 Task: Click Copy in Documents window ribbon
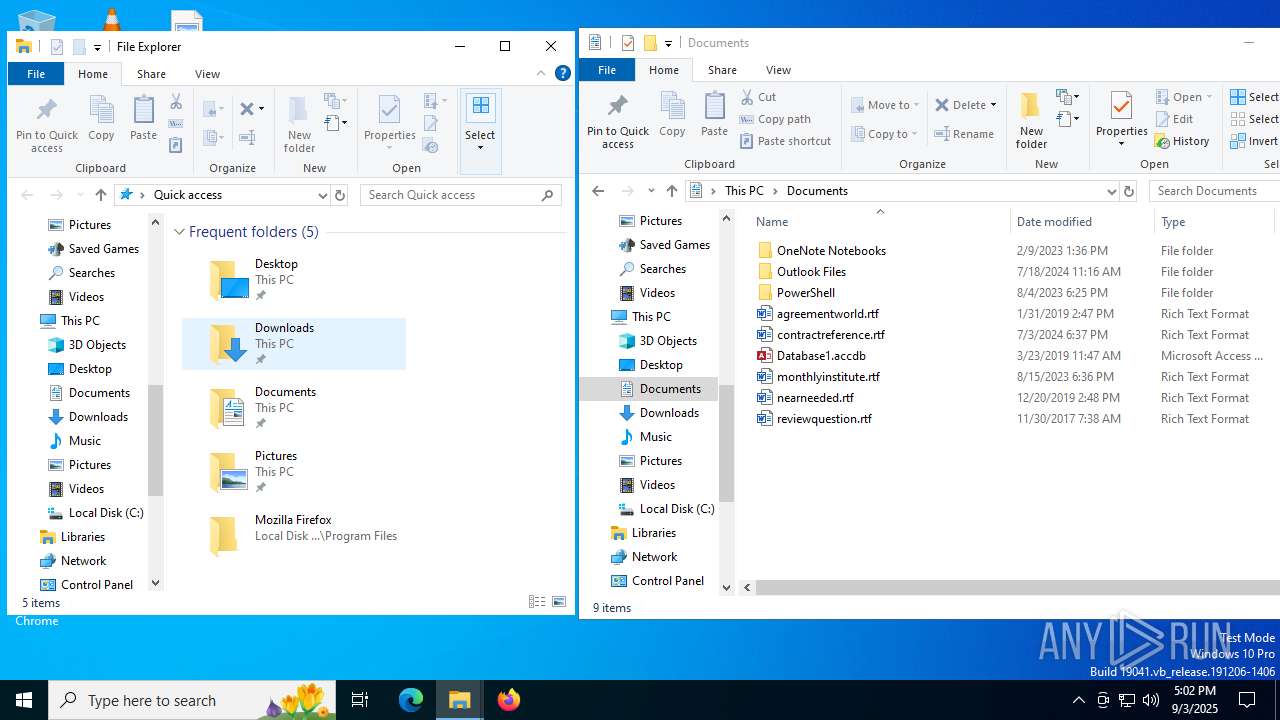(x=672, y=115)
